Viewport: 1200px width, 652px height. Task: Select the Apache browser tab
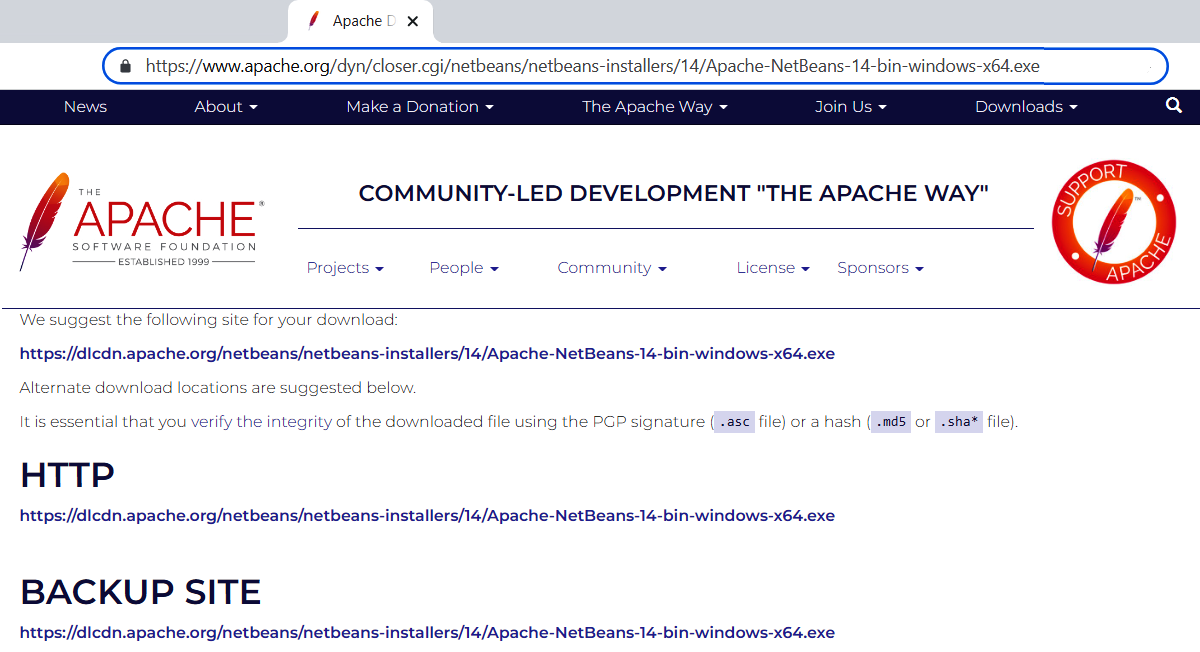point(361,21)
